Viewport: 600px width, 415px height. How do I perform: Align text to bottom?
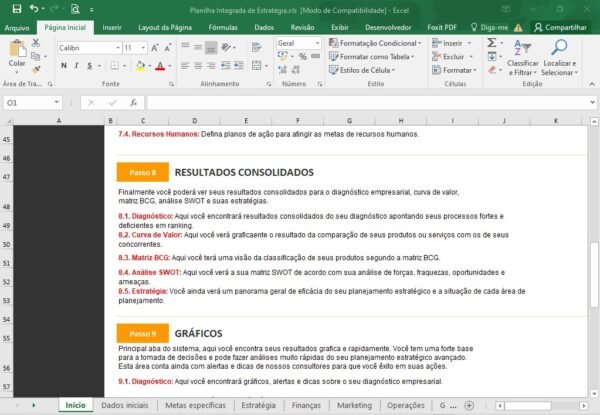[x=211, y=47]
